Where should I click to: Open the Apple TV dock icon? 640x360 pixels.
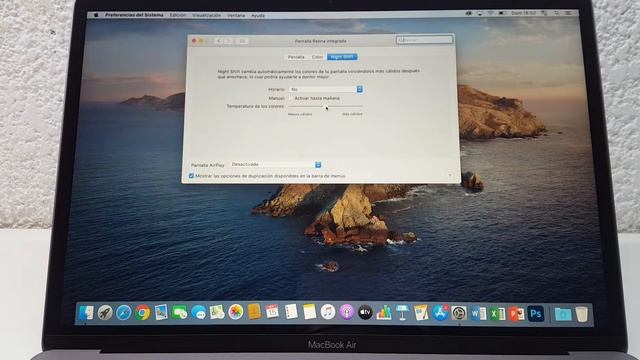(365, 313)
